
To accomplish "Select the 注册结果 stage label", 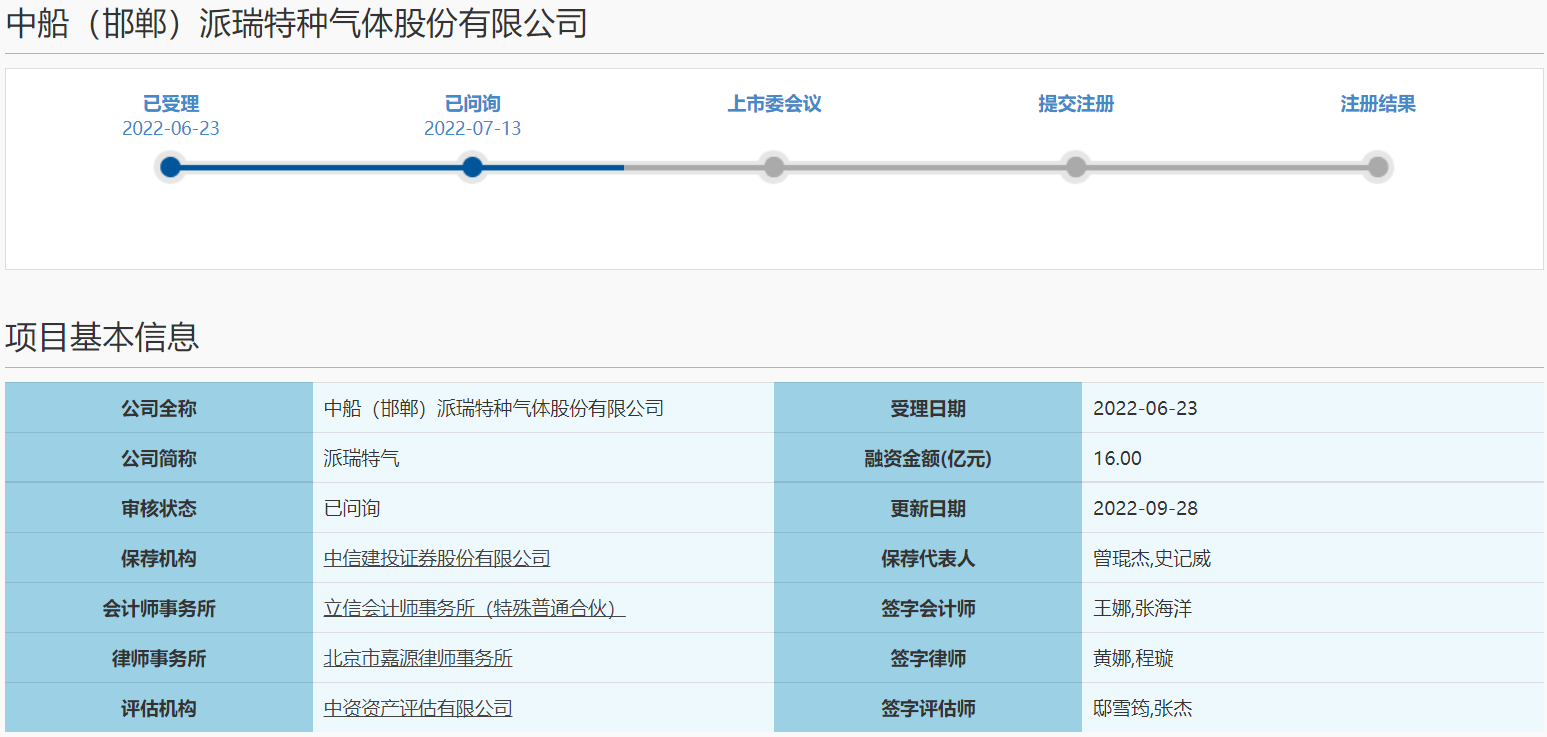I will coord(1378,104).
